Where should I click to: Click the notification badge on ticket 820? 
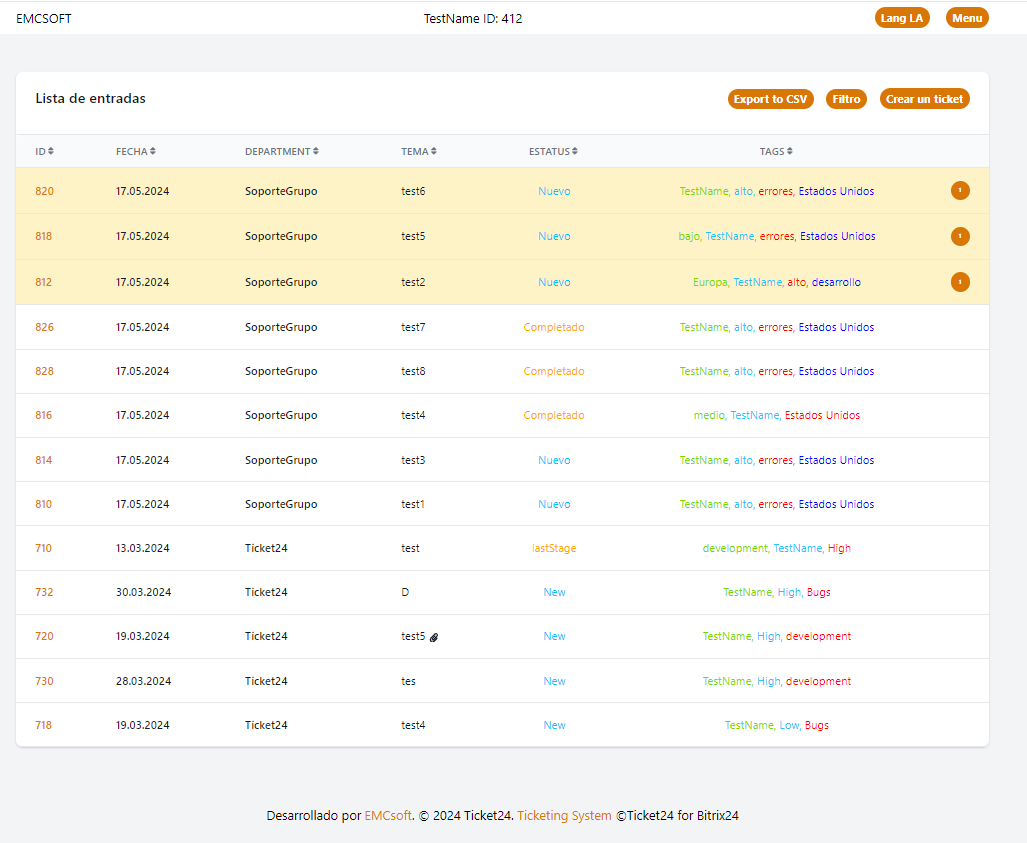point(960,191)
